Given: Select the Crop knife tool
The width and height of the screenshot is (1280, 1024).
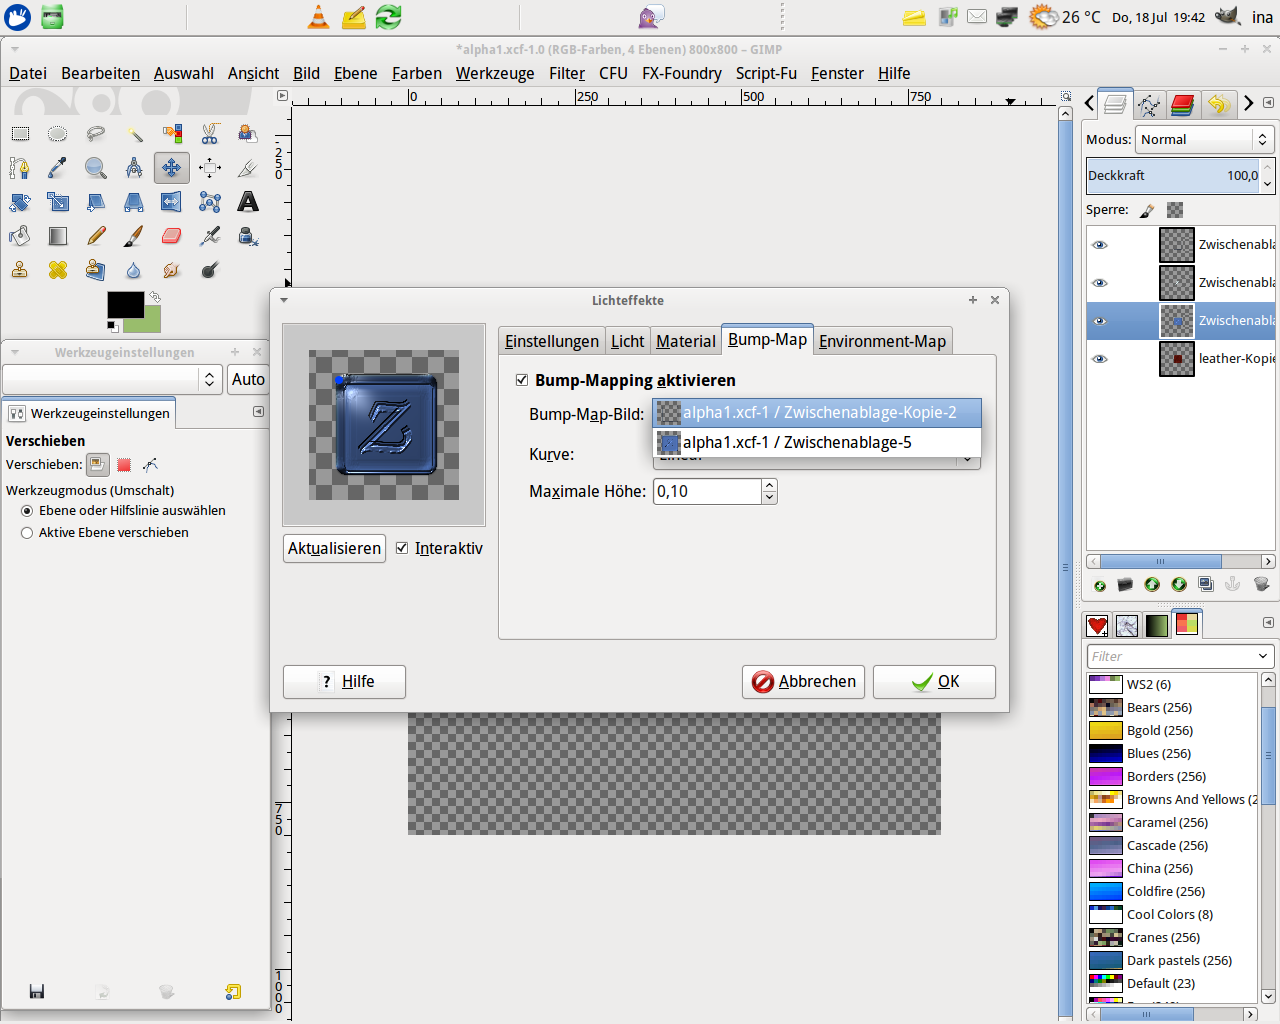Looking at the screenshot, I should click(248, 168).
